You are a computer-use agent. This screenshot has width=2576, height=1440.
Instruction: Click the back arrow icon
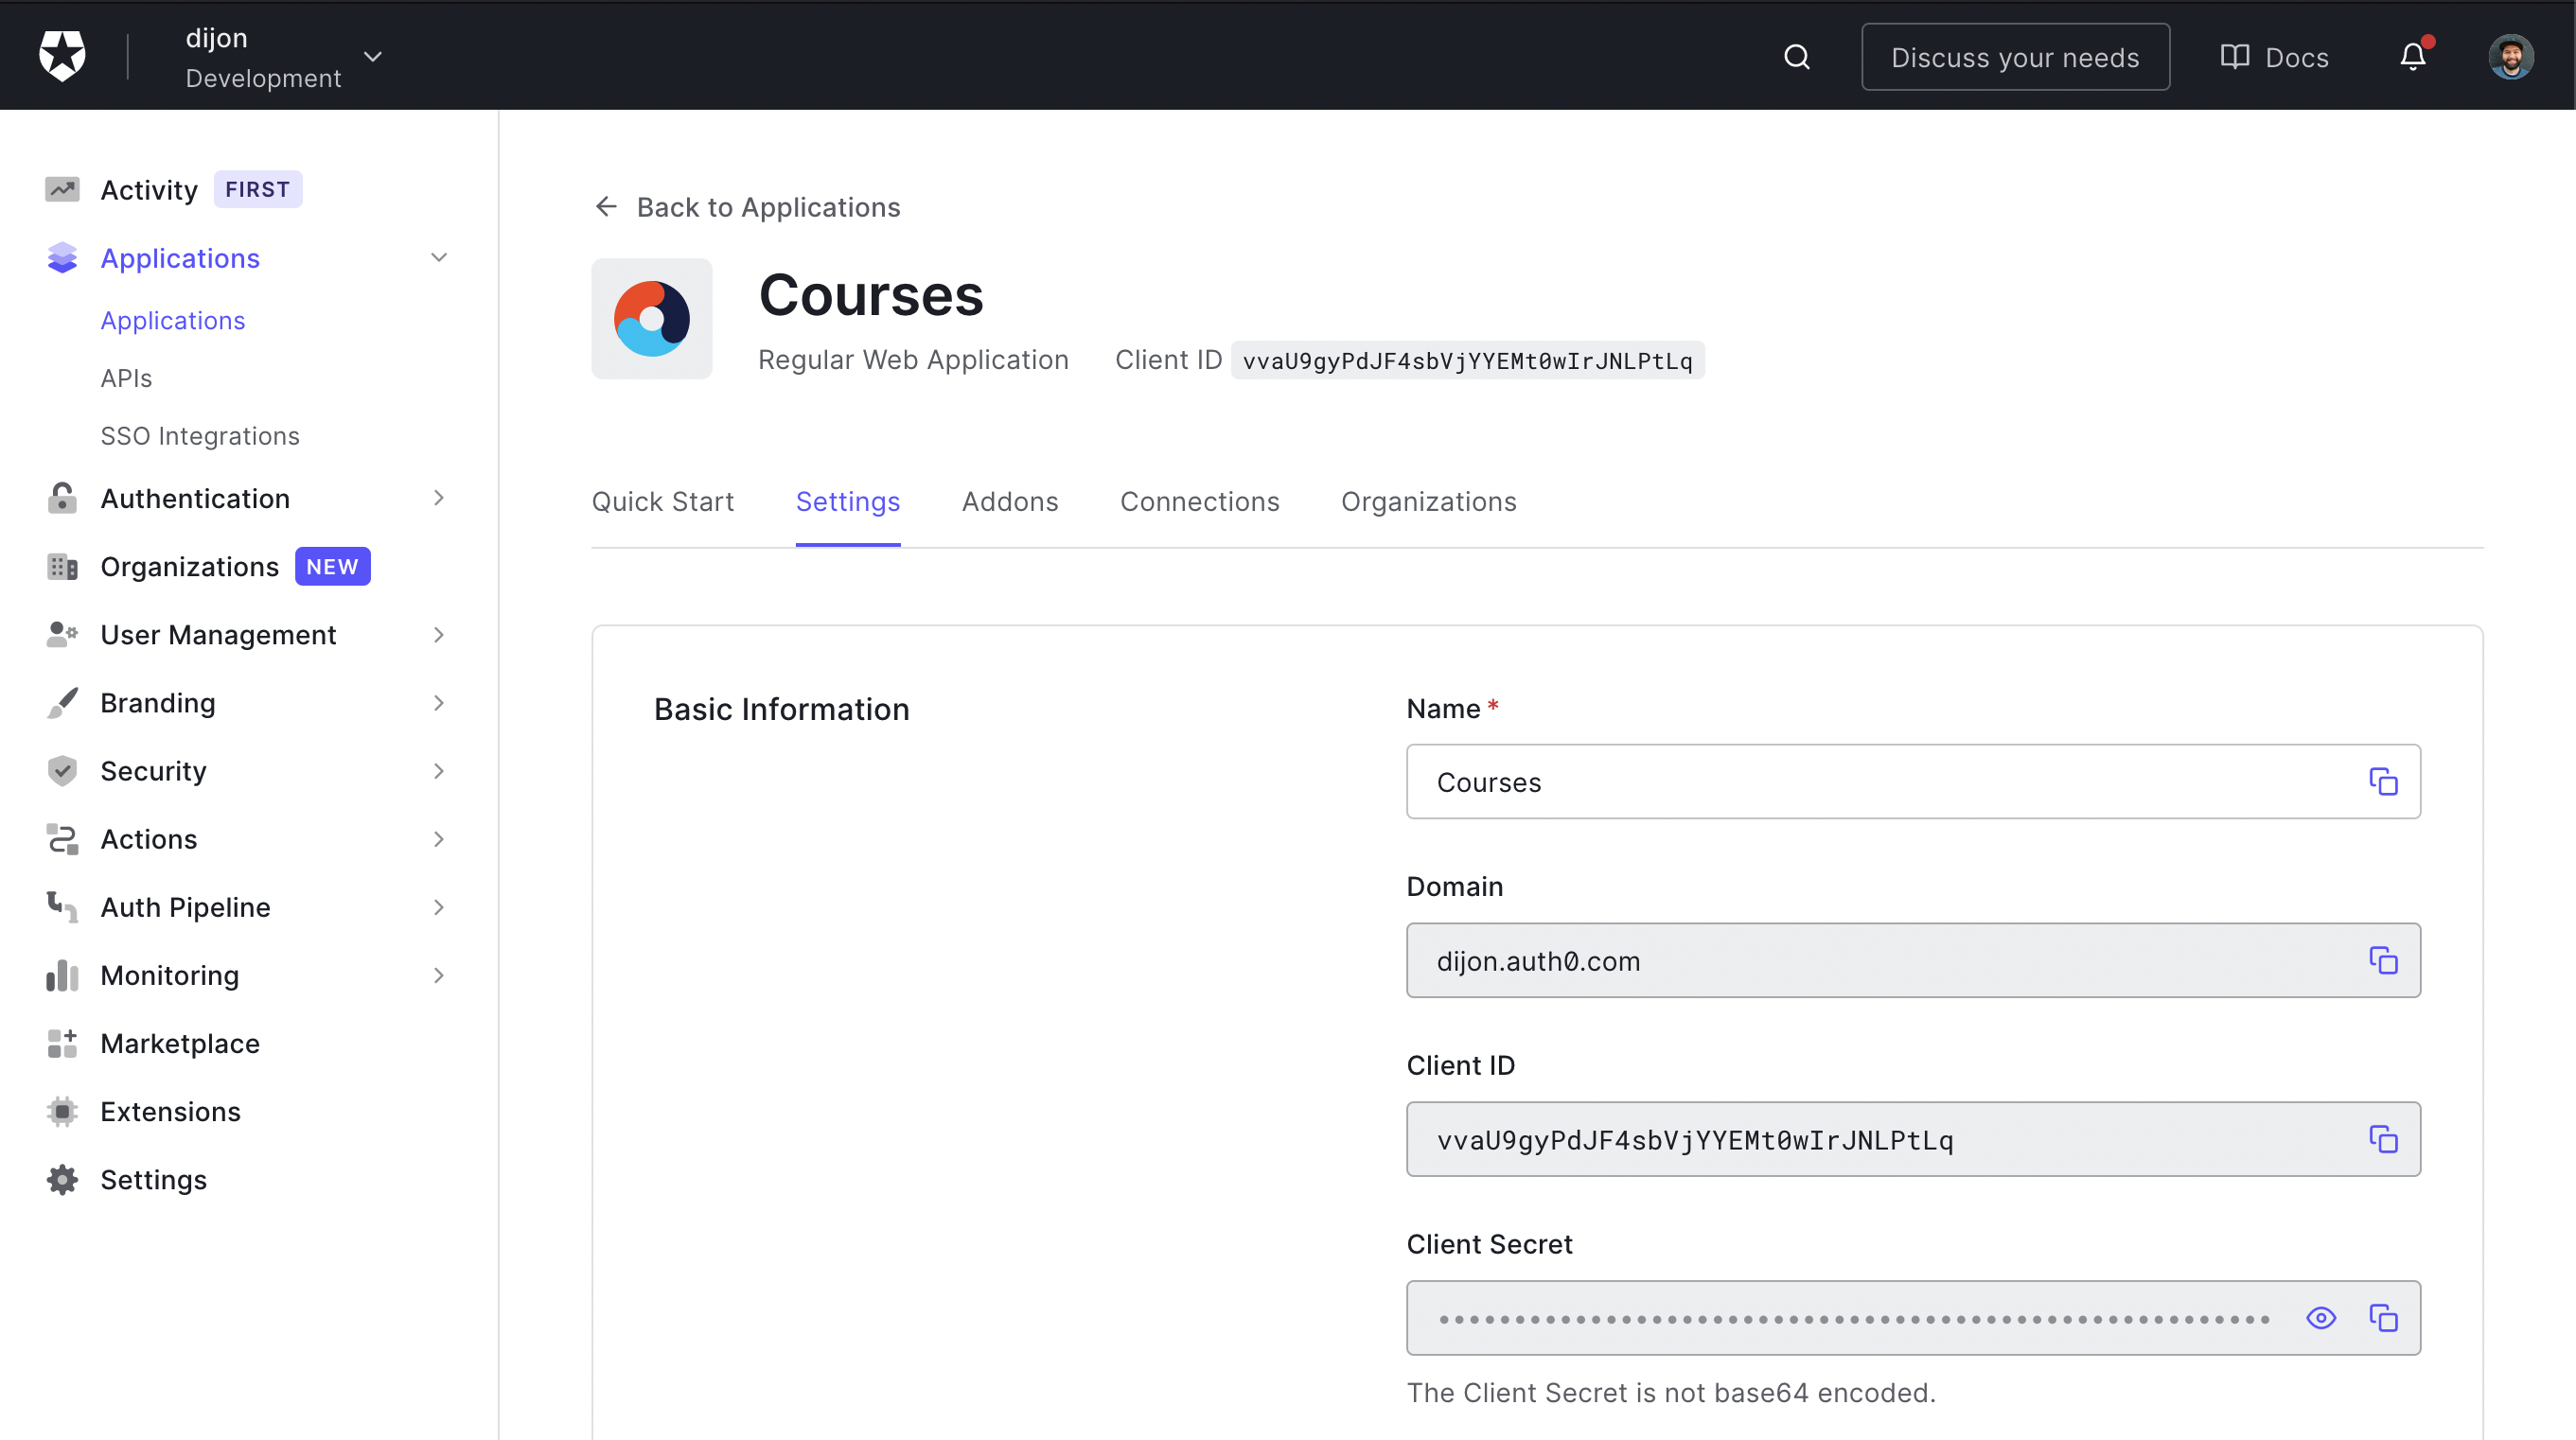click(606, 207)
